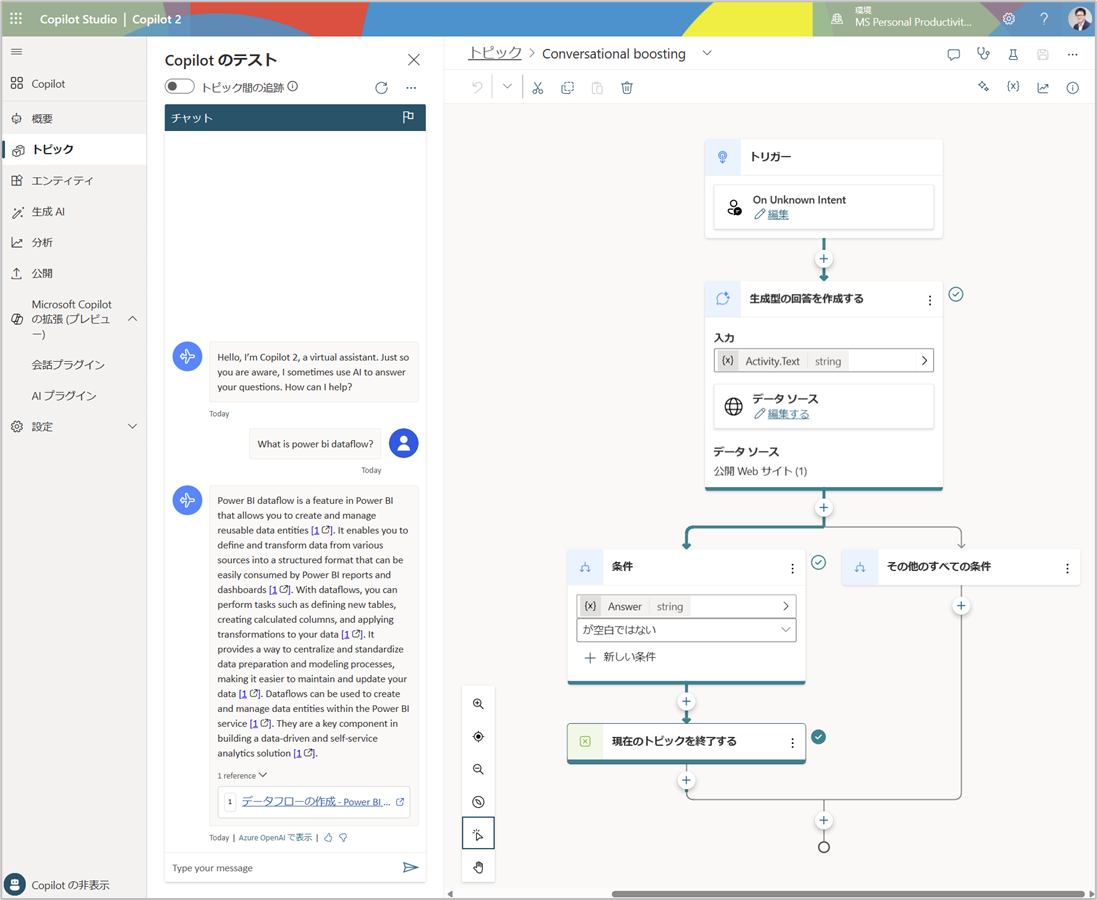
Task: Open the comments icon at top right
Action: click(954, 54)
